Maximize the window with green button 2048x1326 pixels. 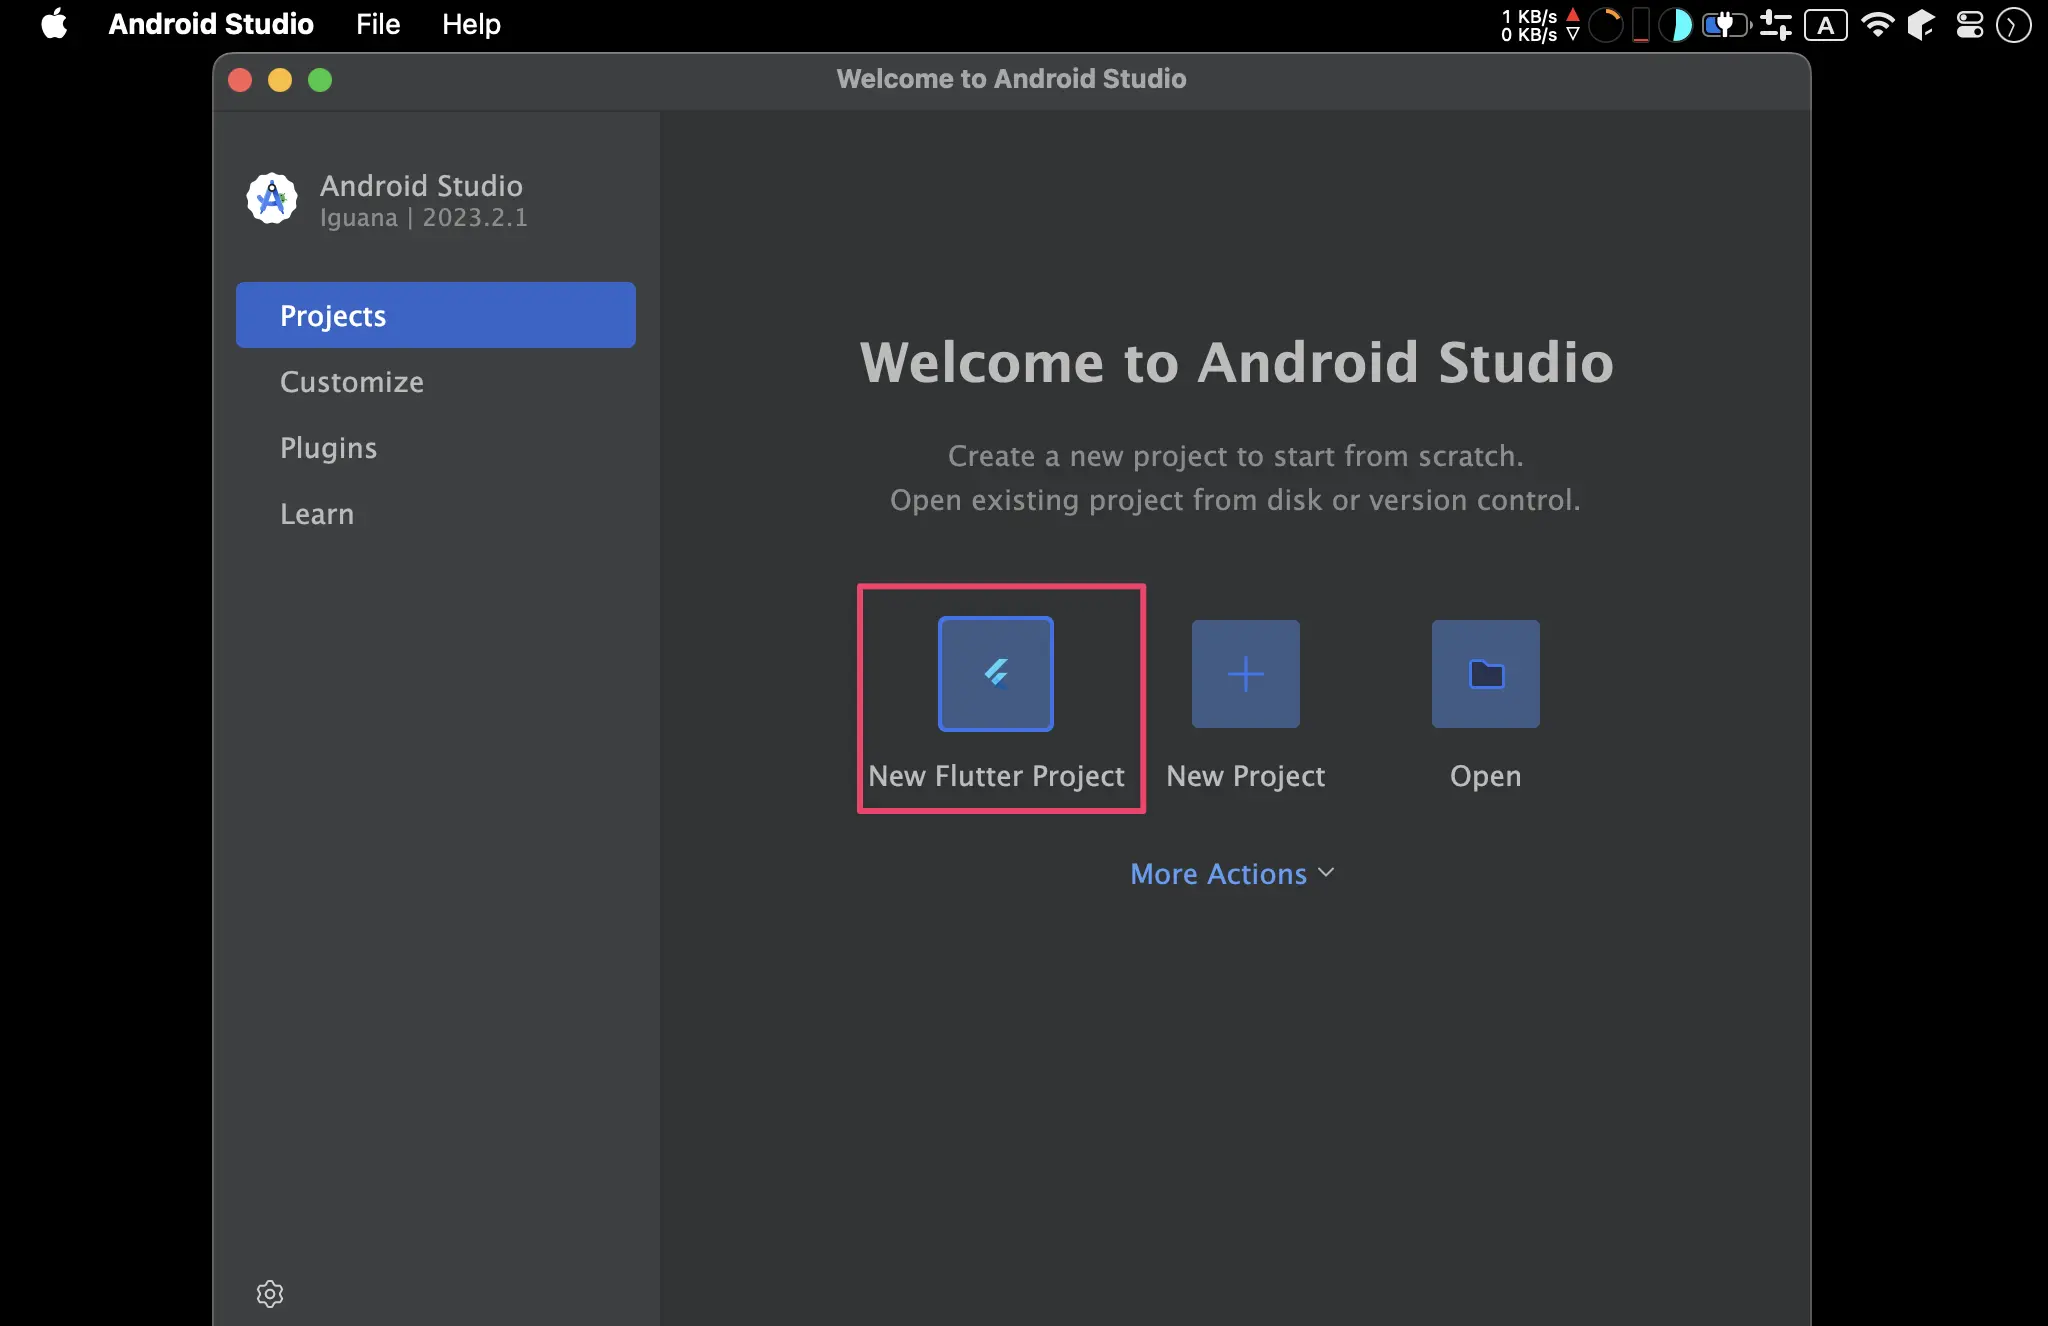point(320,80)
